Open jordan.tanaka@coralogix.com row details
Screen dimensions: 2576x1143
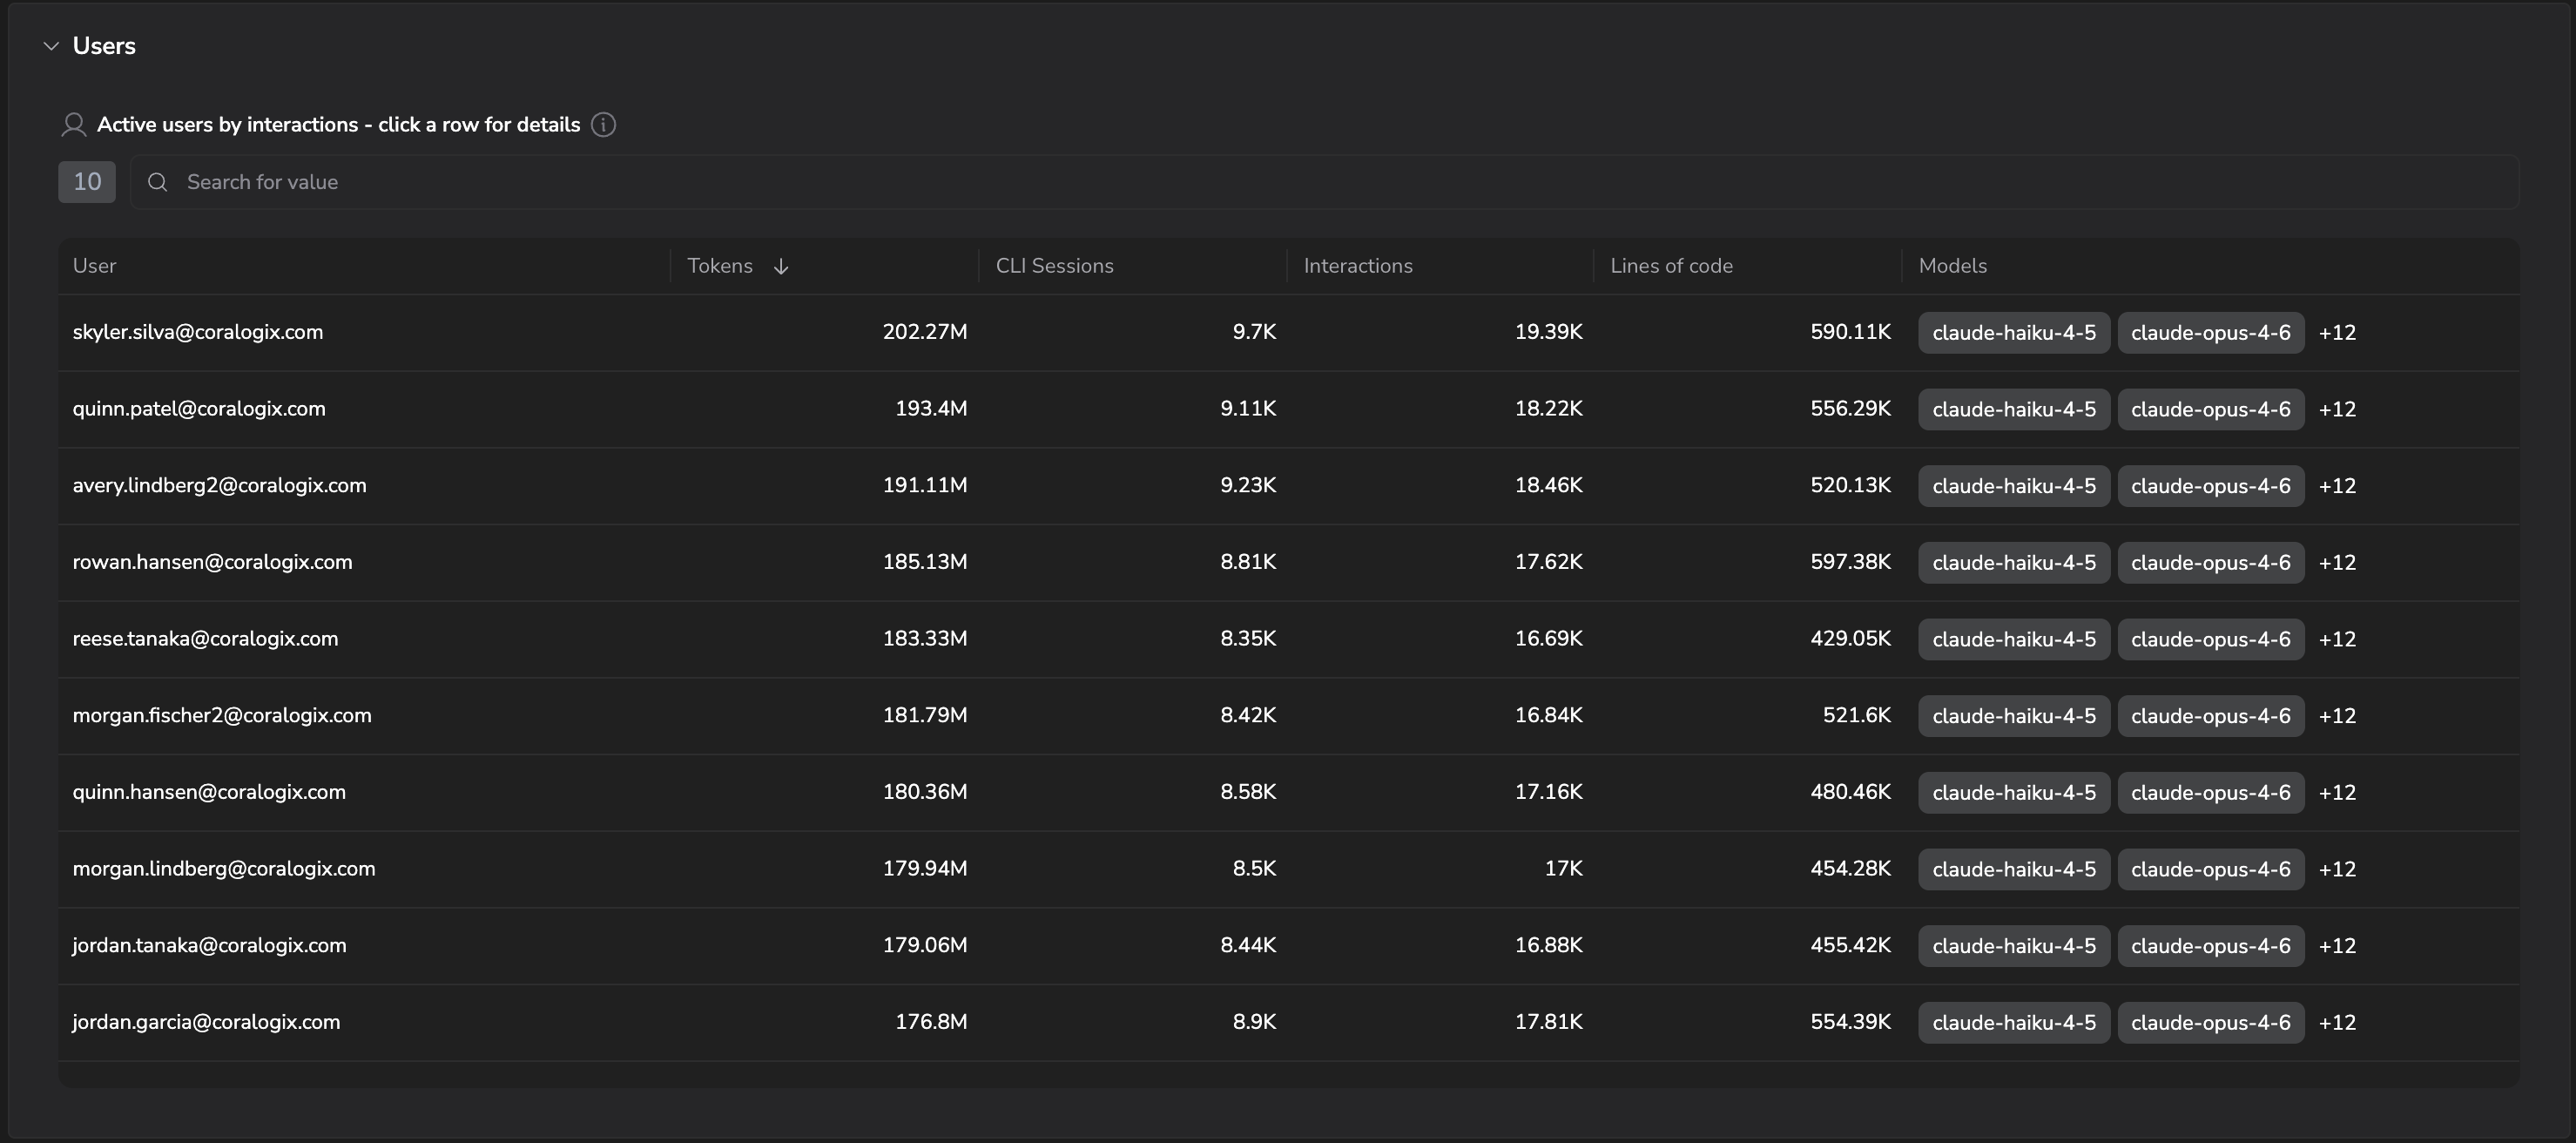pyautogui.click(x=1288, y=946)
